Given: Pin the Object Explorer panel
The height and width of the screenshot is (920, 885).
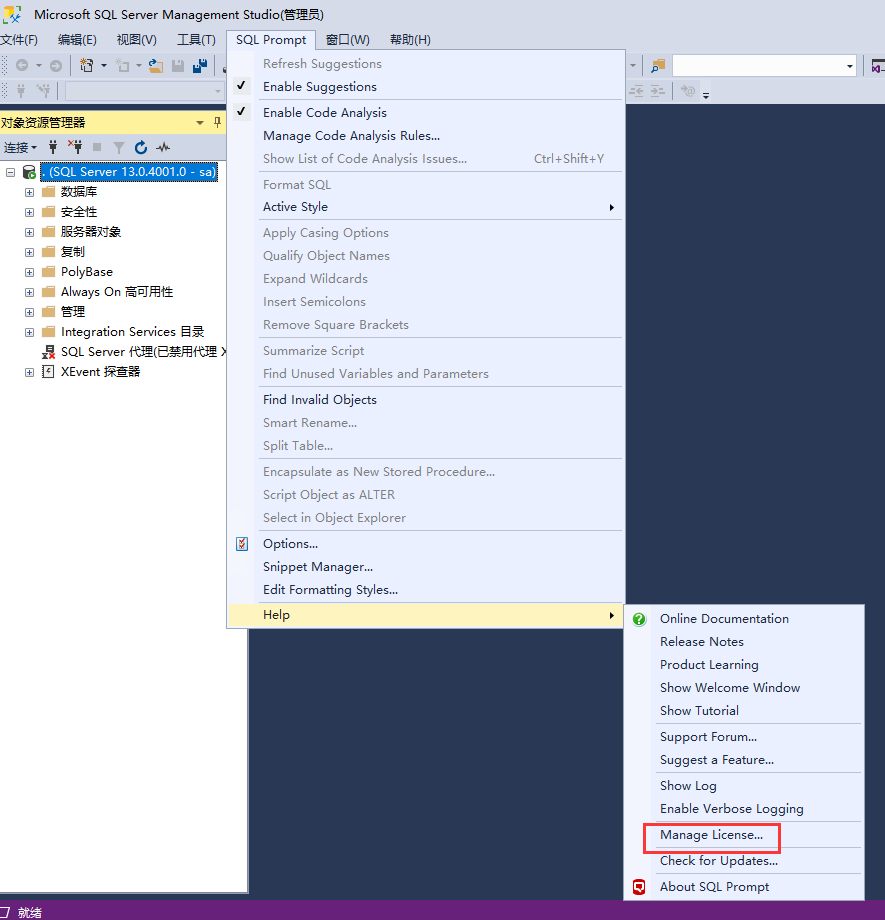Looking at the screenshot, I should [218, 122].
